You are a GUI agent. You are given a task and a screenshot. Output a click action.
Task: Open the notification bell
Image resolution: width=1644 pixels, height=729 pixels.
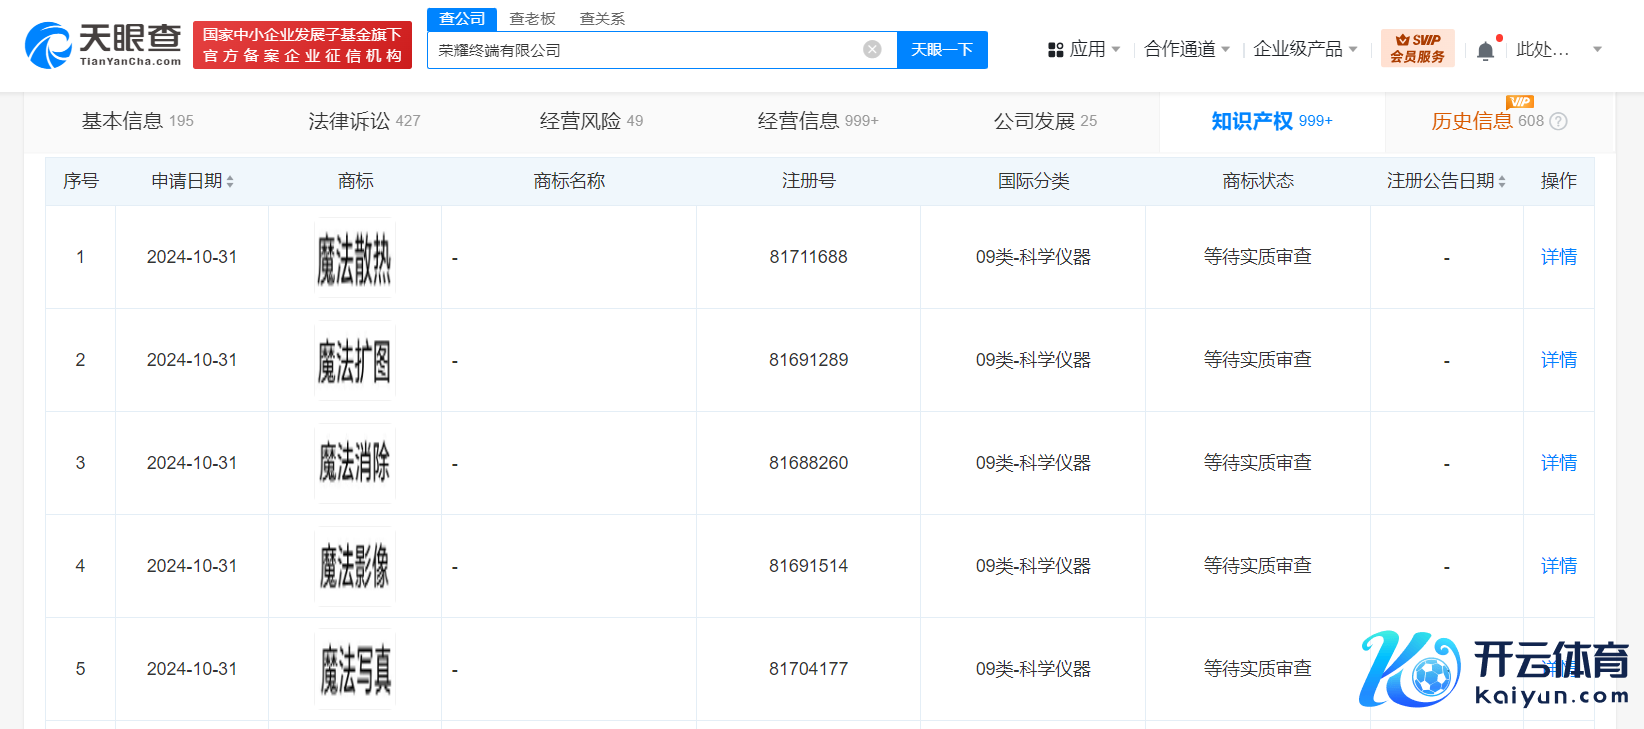click(x=1486, y=51)
